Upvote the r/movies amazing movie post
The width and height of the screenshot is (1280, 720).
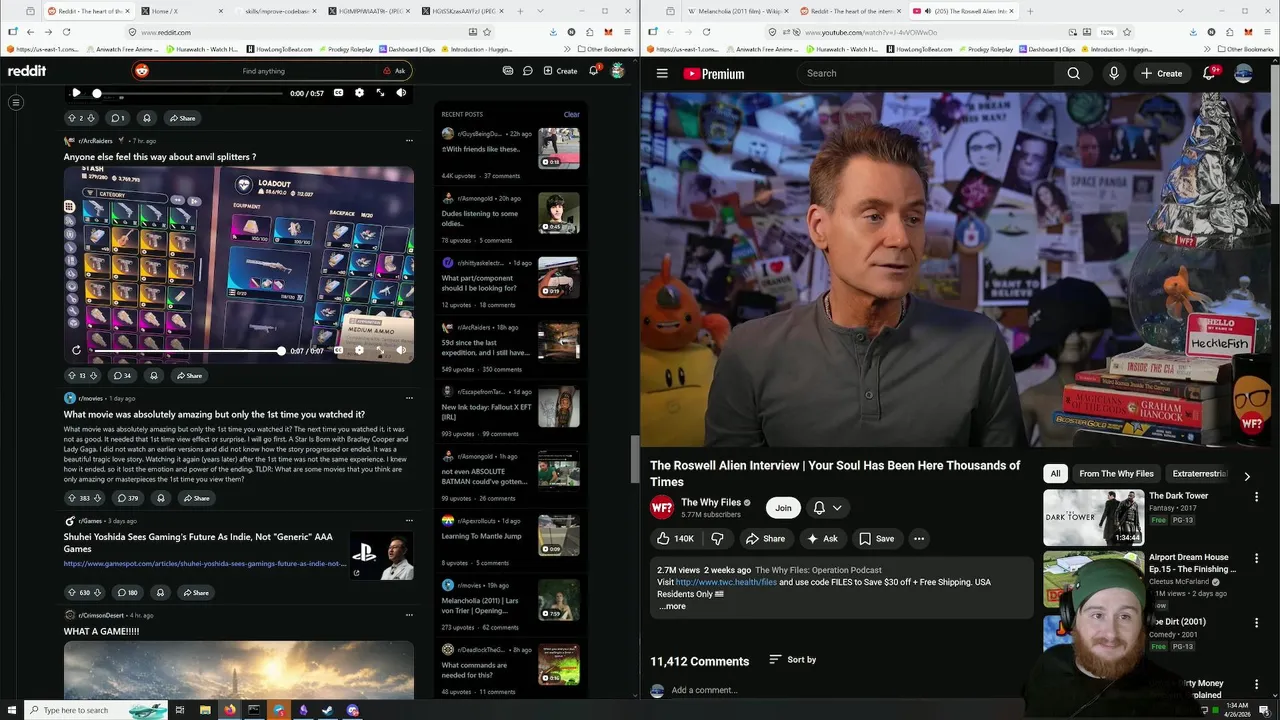(x=71, y=498)
